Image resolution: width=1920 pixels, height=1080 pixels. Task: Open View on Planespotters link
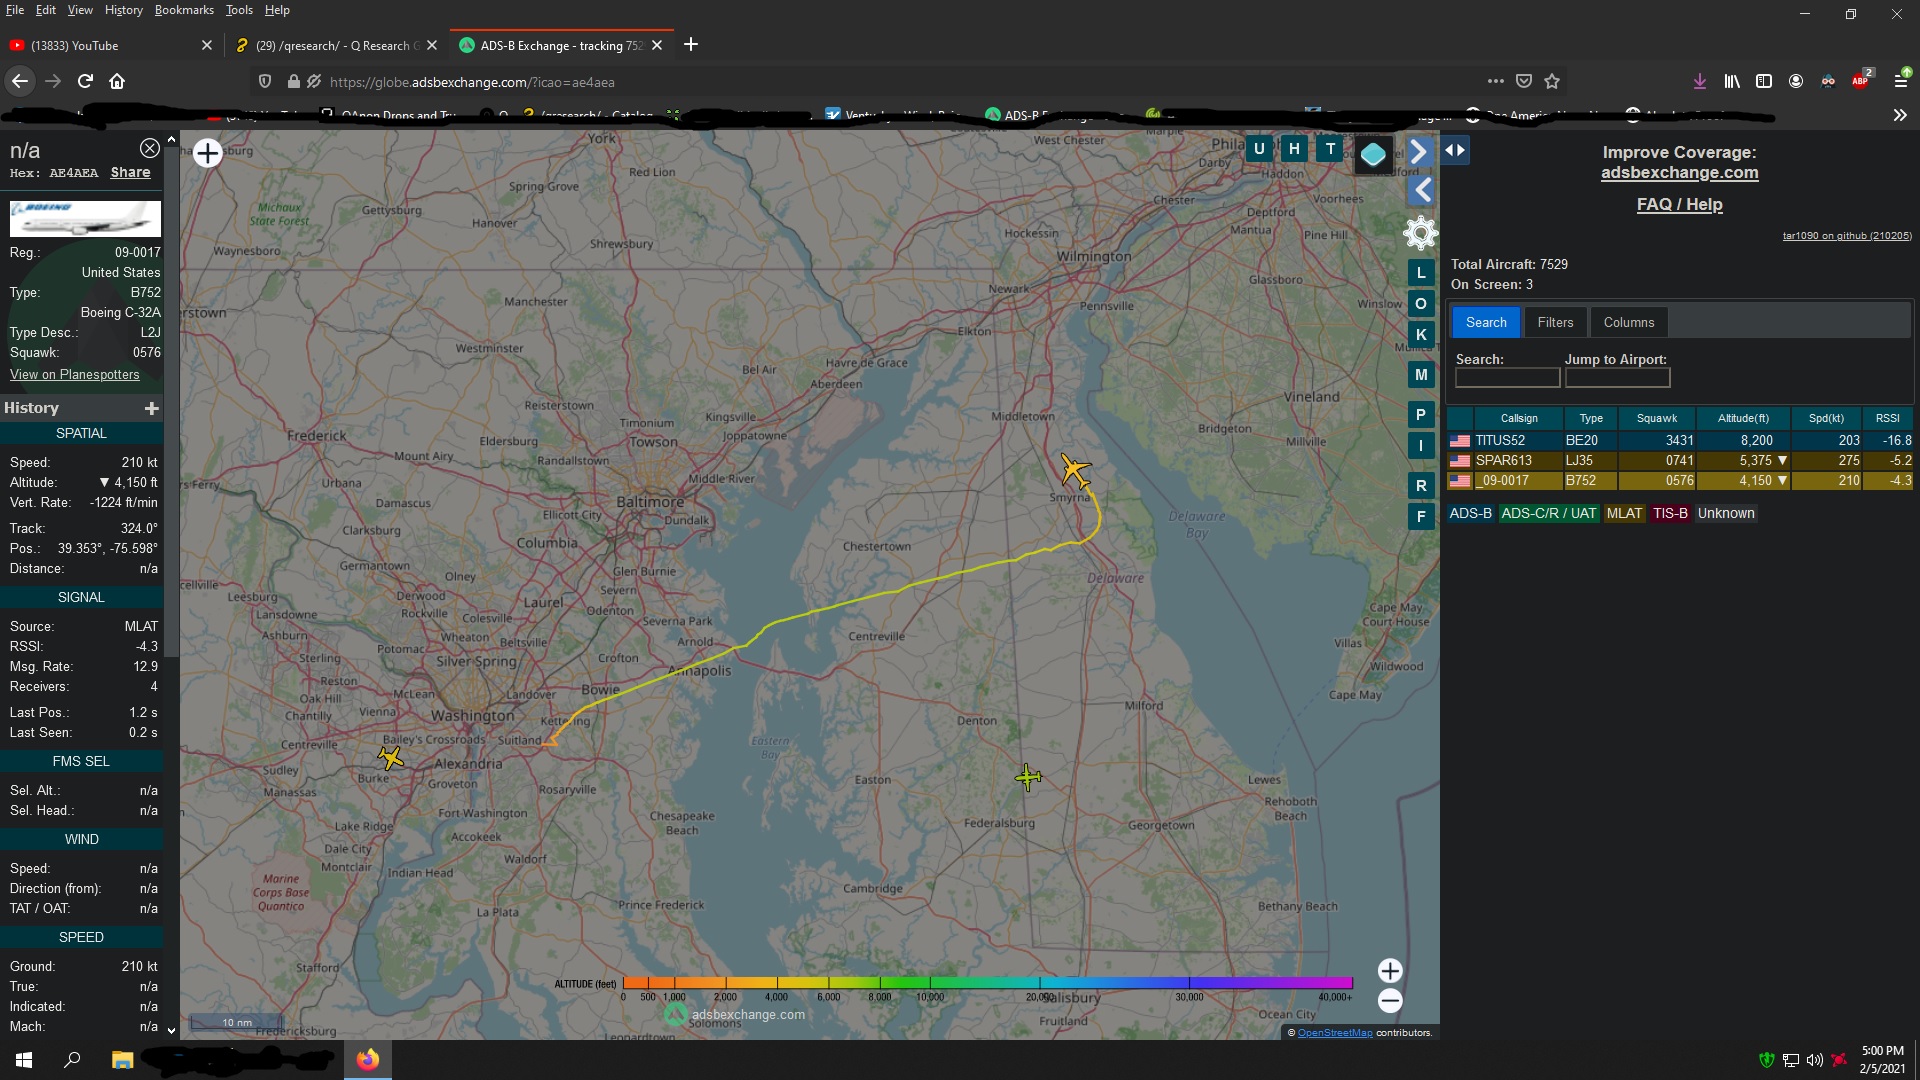[75, 374]
